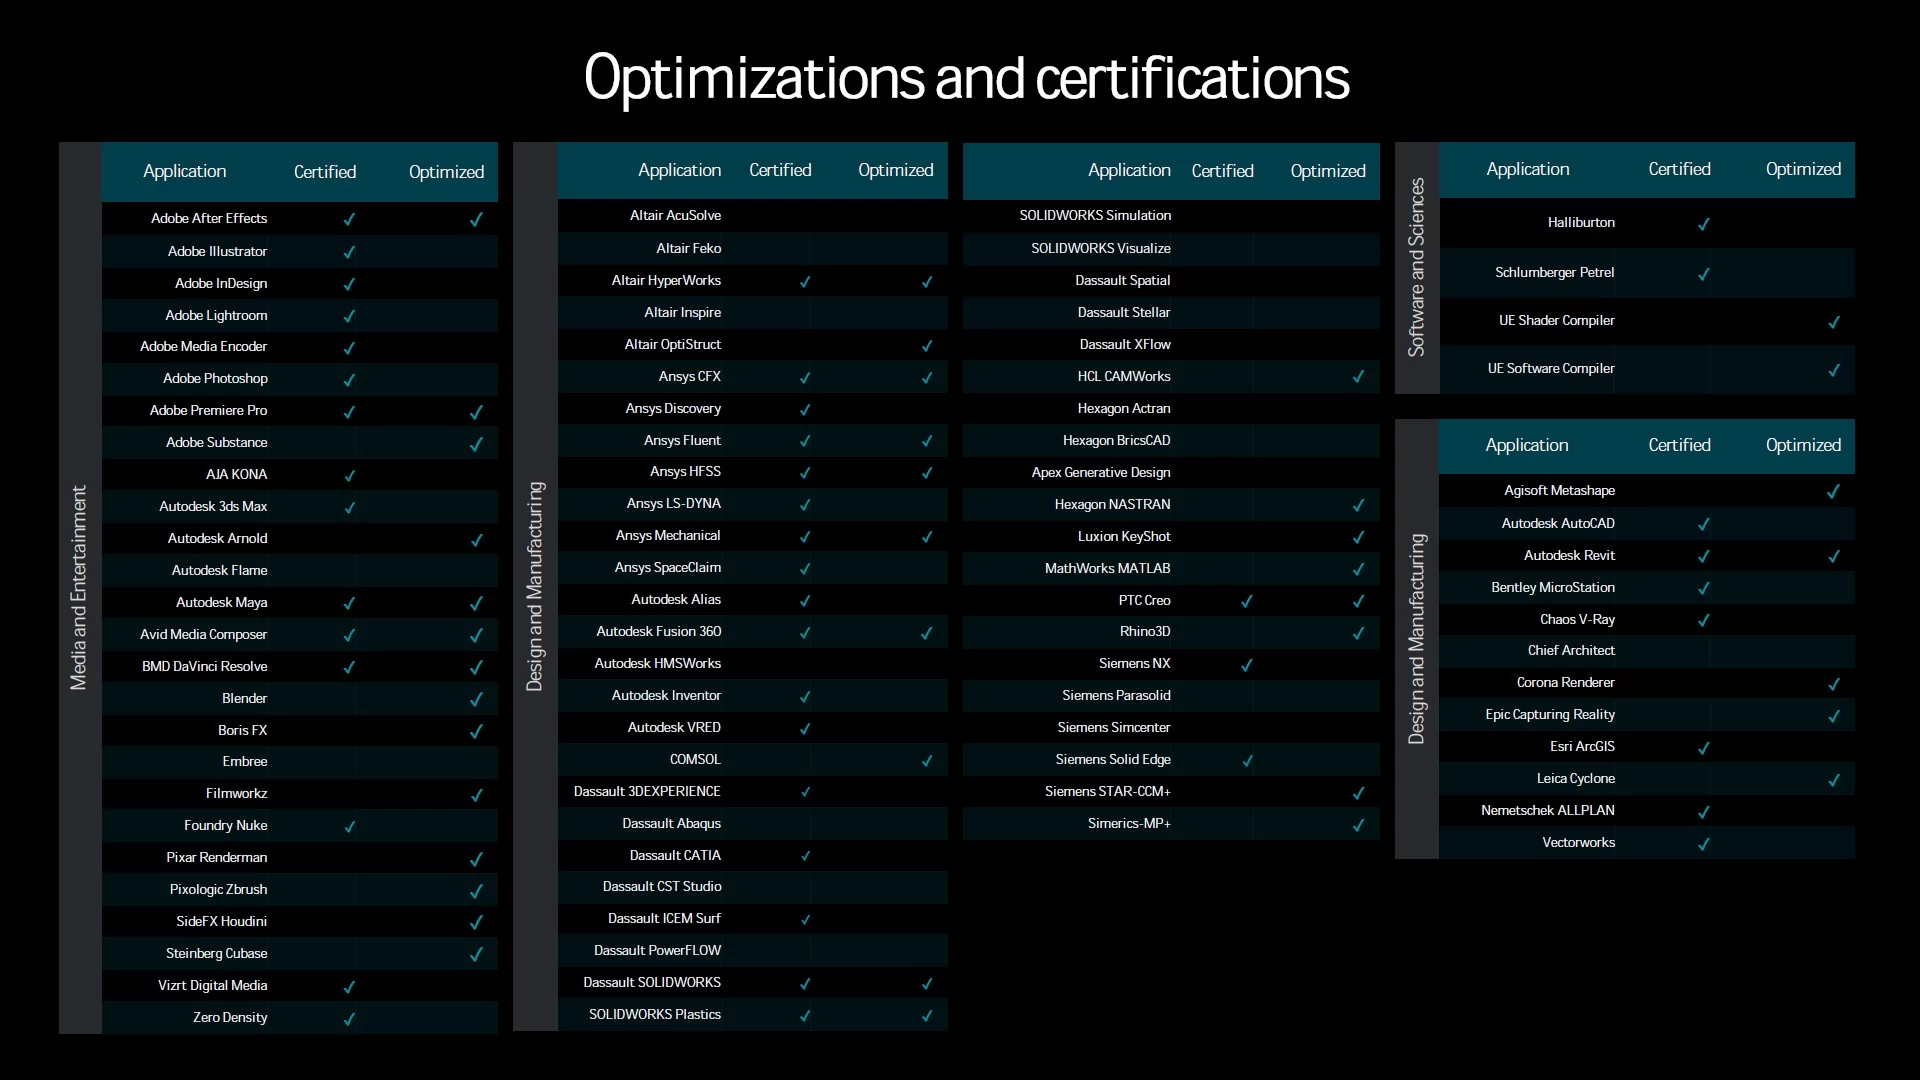This screenshot has height=1080, width=1920.
Task: Select the Autodesk Fusion 360 label
Action: (x=658, y=631)
